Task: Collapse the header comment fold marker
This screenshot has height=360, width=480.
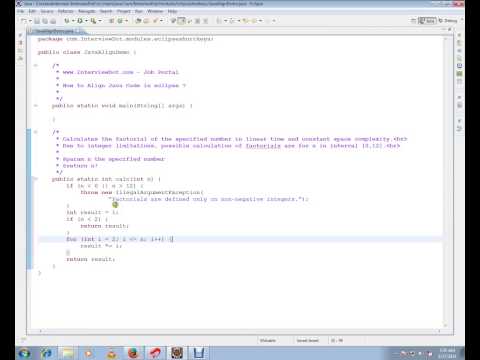Action: 36,65
